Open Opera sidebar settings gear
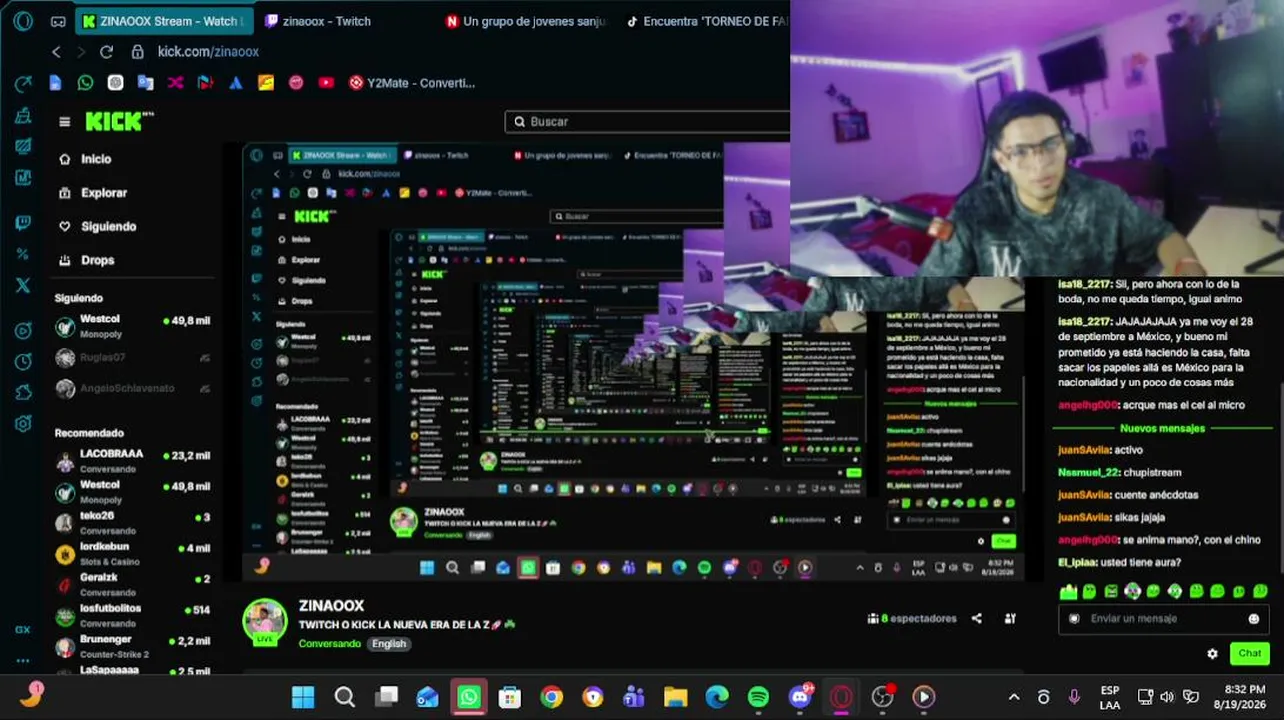The width and height of the screenshot is (1284, 720). [x=23, y=424]
